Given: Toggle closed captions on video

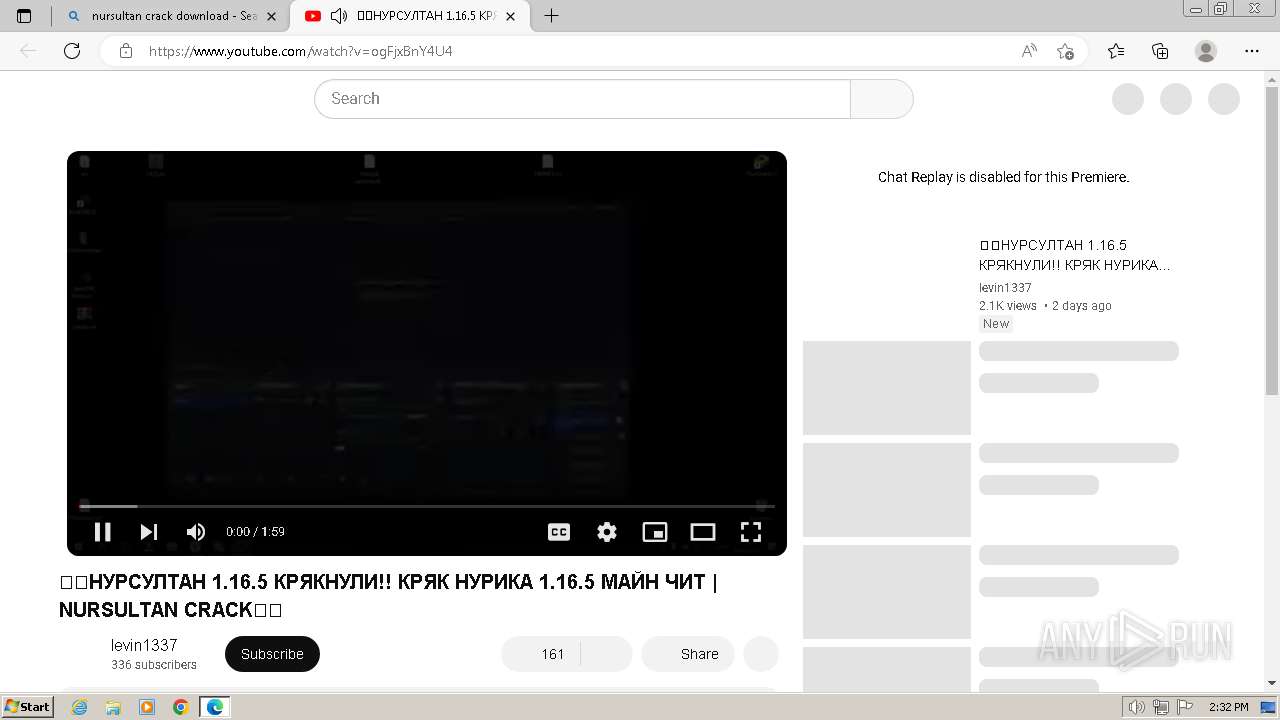Looking at the screenshot, I should click(559, 532).
